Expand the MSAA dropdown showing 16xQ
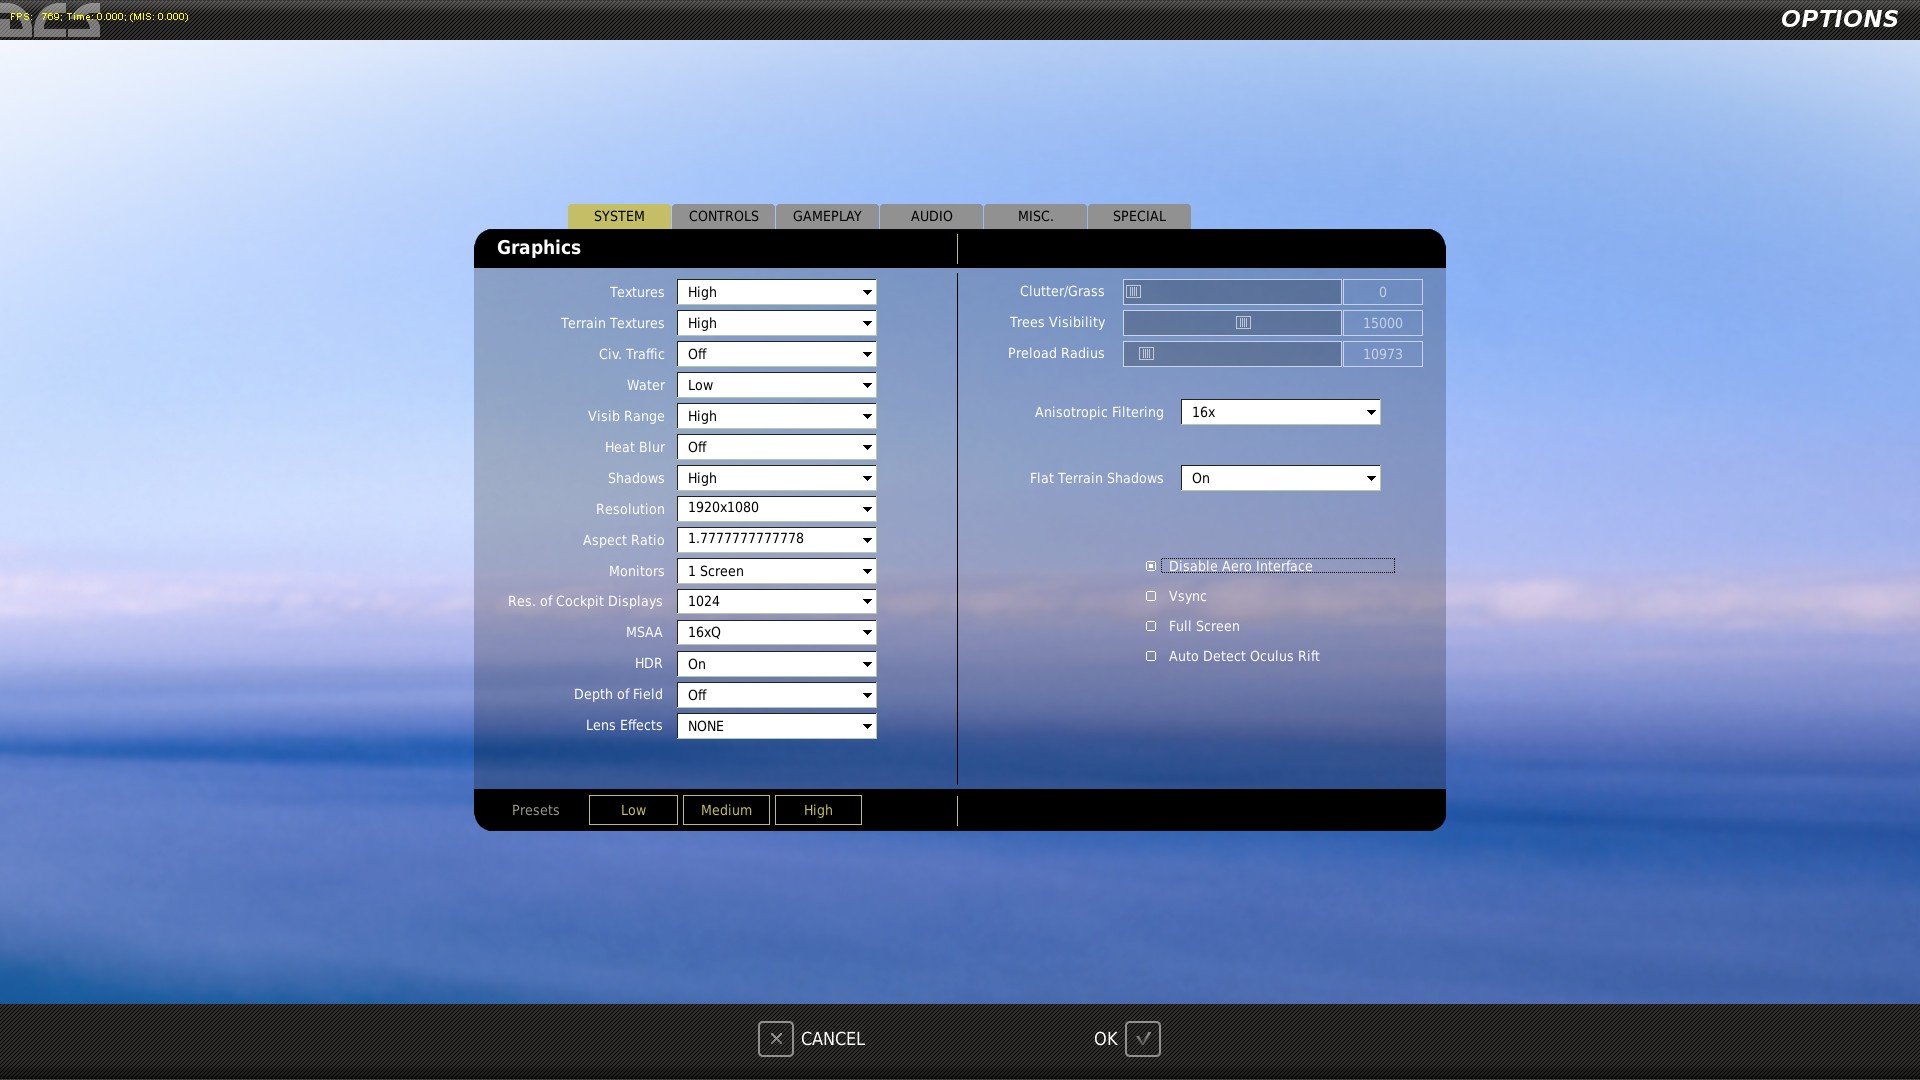The height and width of the screenshot is (1080, 1920). pos(776,632)
